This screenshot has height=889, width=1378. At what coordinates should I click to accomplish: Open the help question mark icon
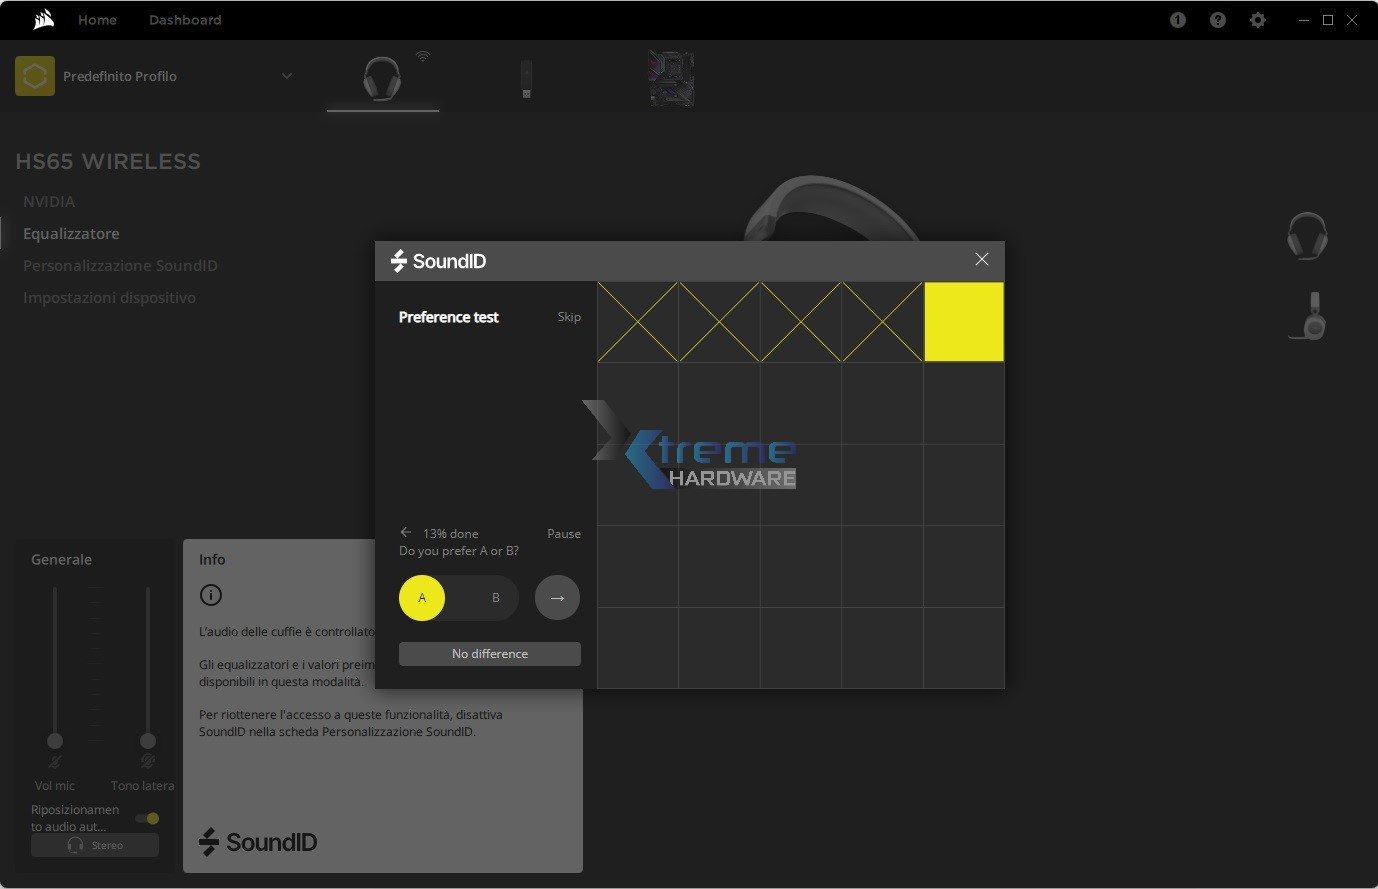[1217, 20]
